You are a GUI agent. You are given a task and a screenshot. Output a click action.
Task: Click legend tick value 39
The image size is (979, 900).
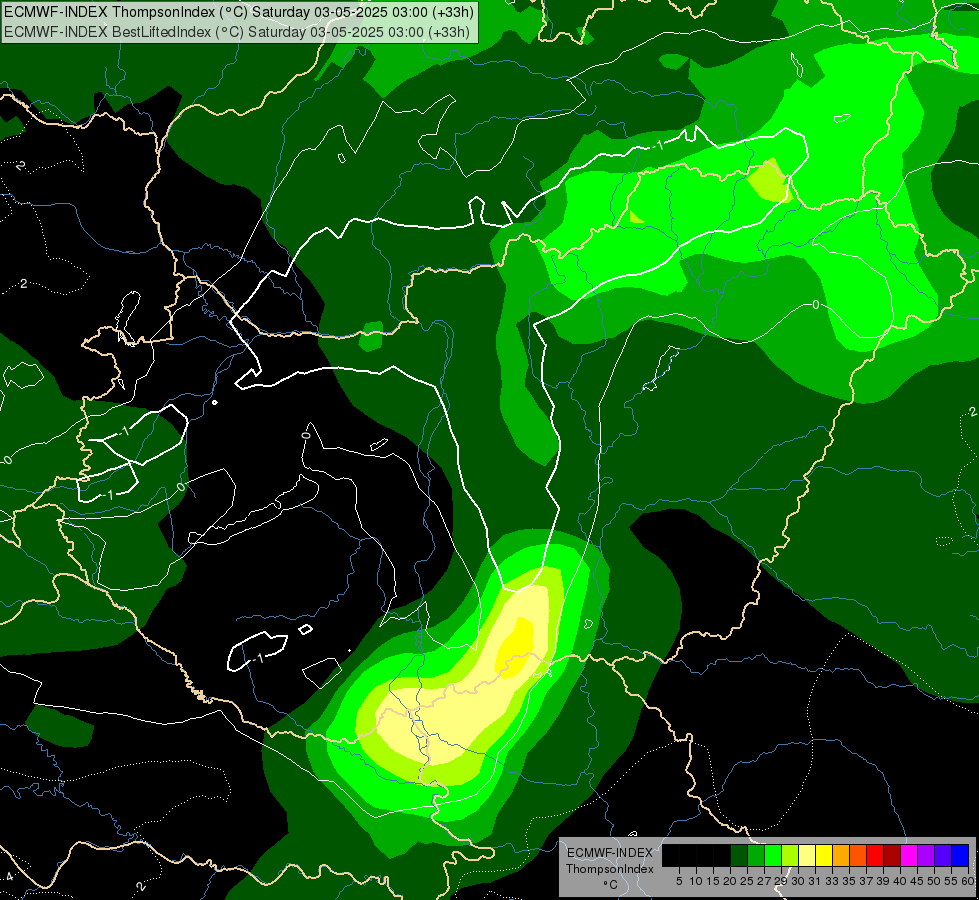[883, 881]
